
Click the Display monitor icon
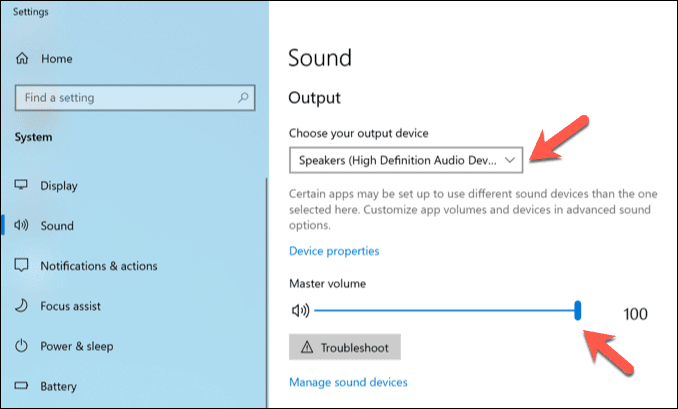pyautogui.click(x=21, y=186)
